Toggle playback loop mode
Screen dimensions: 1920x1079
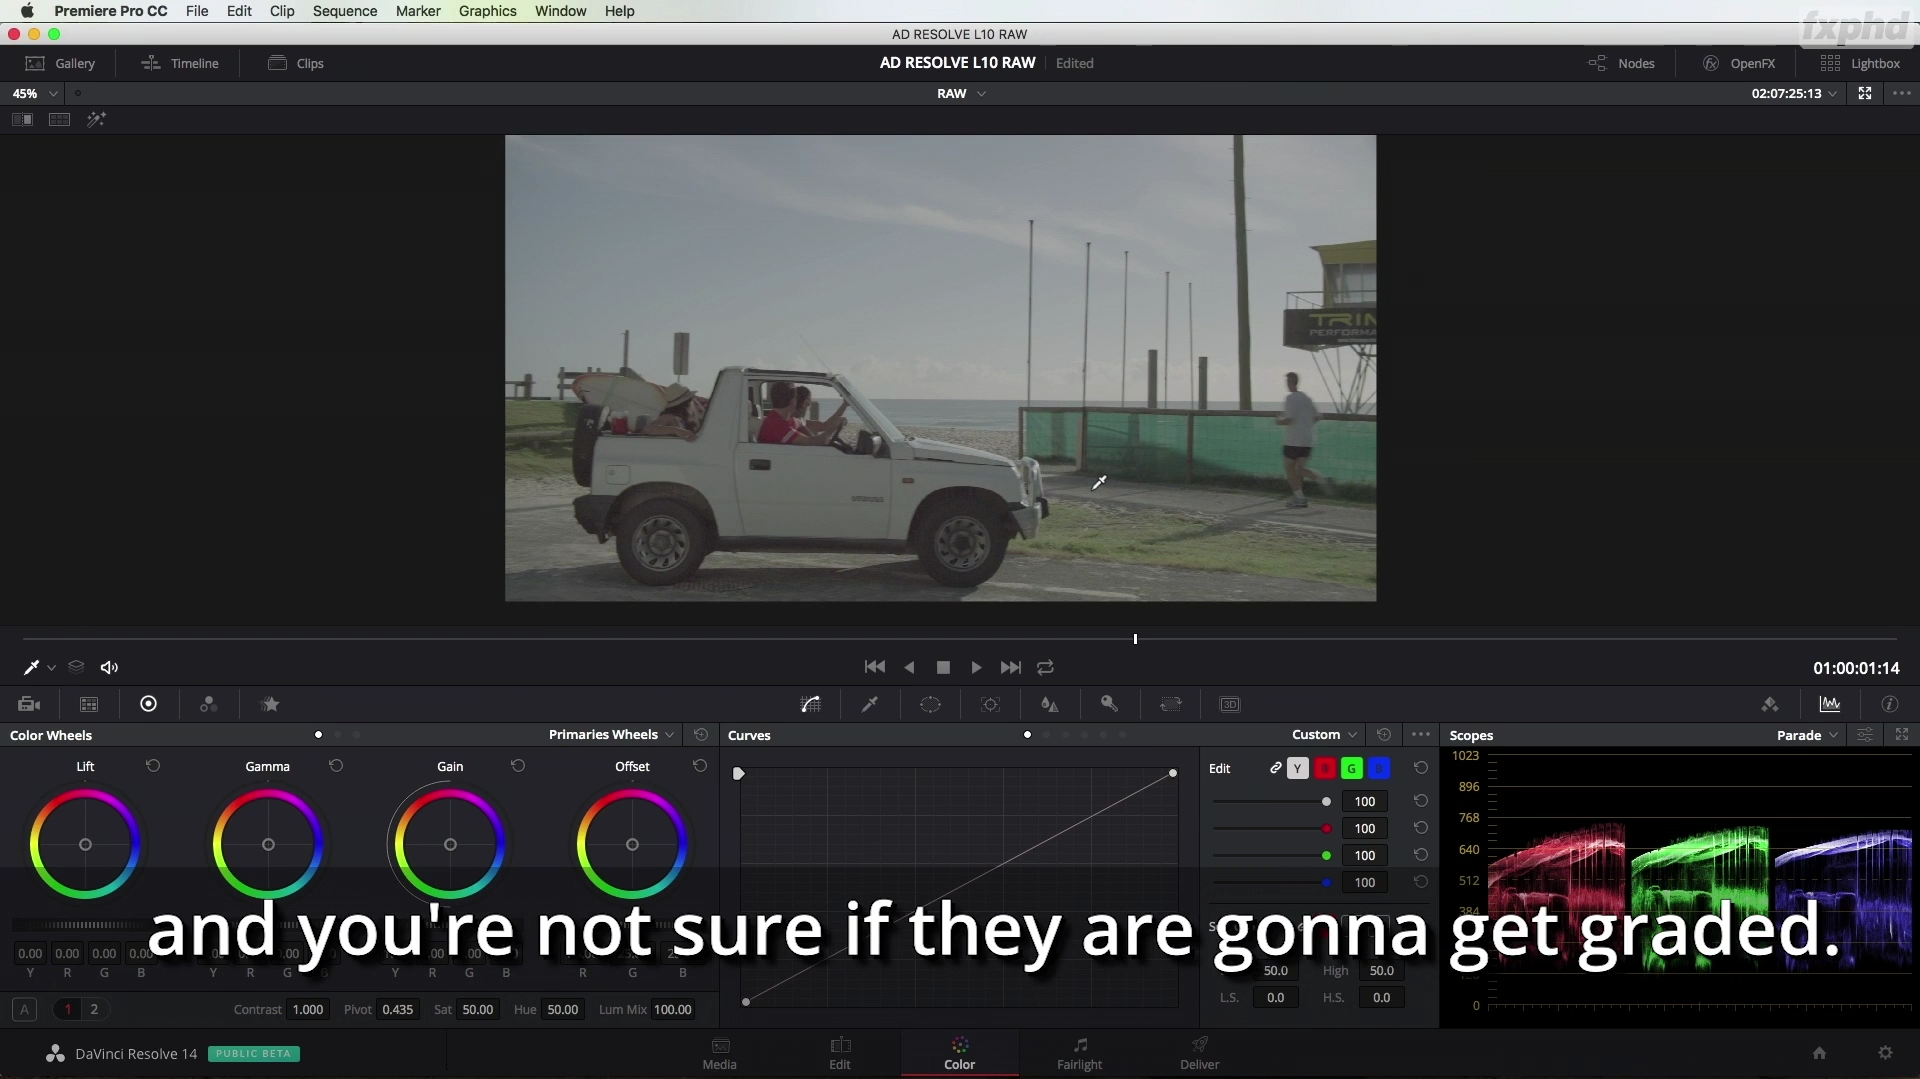coord(1045,667)
